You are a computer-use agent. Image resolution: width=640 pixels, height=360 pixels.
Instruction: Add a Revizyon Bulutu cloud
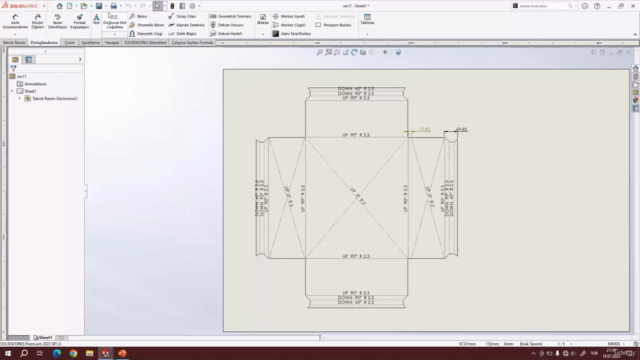(333, 25)
